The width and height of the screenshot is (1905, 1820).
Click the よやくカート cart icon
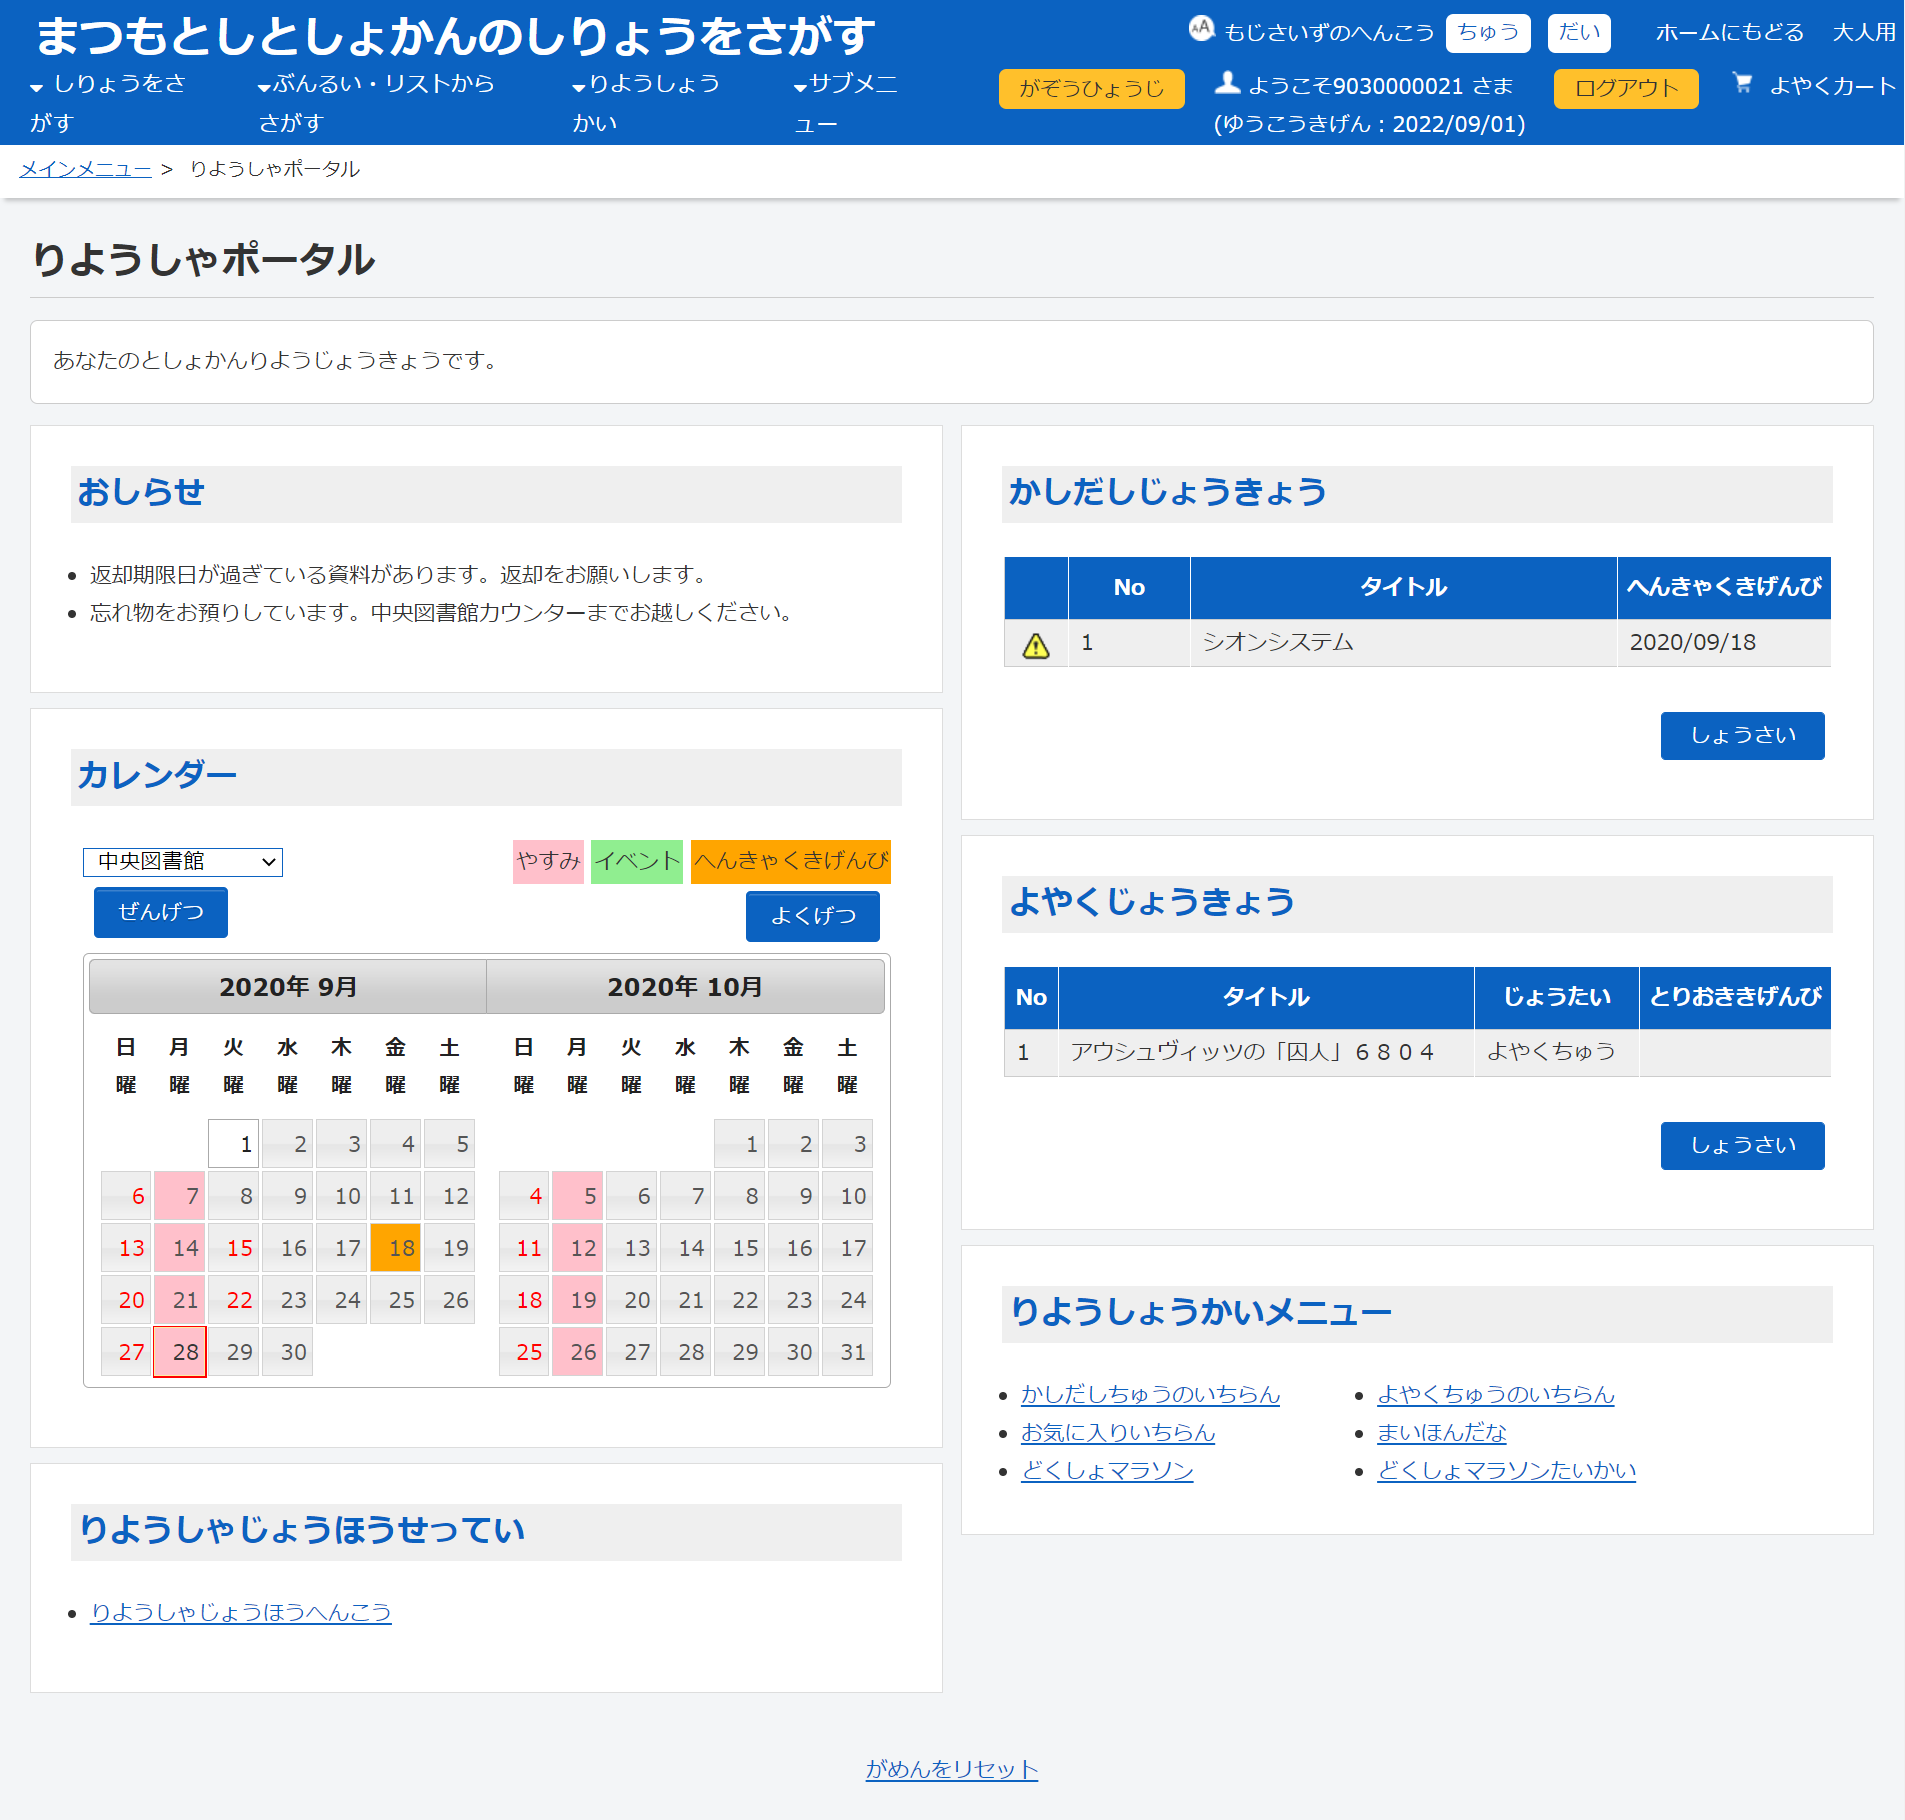[x=1742, y=84]
